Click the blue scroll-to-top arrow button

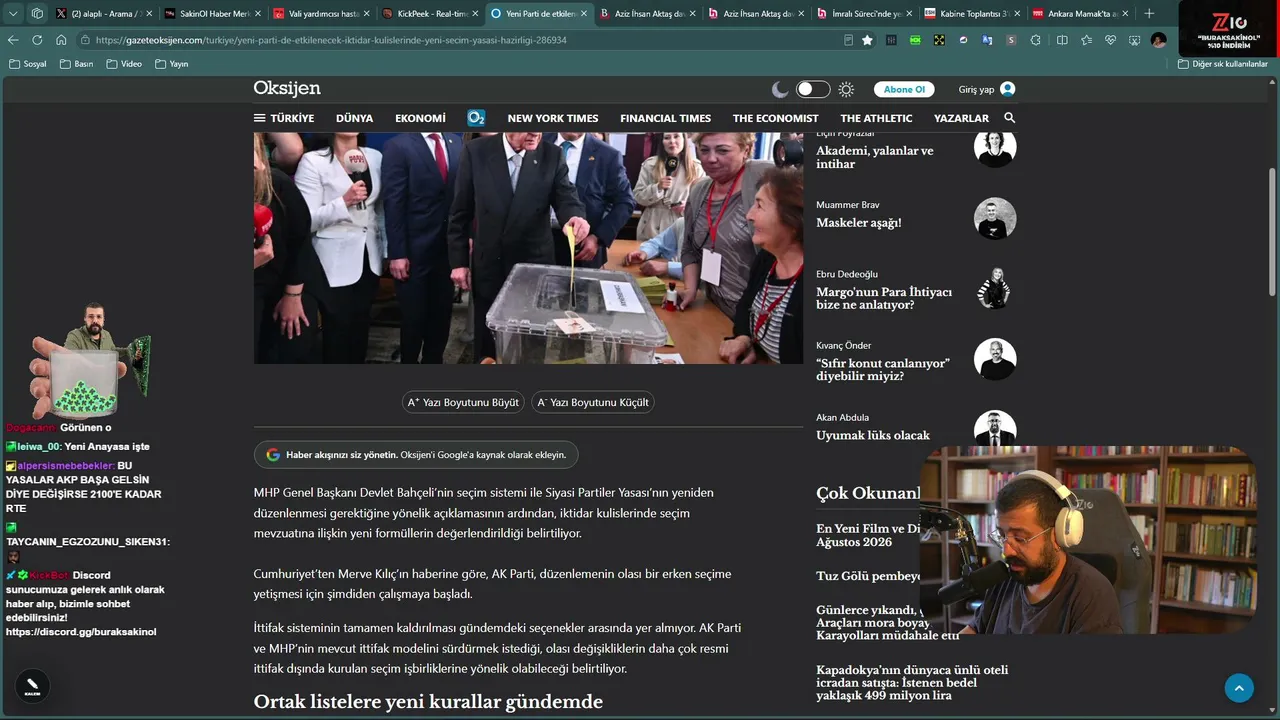pos(1239,688)
